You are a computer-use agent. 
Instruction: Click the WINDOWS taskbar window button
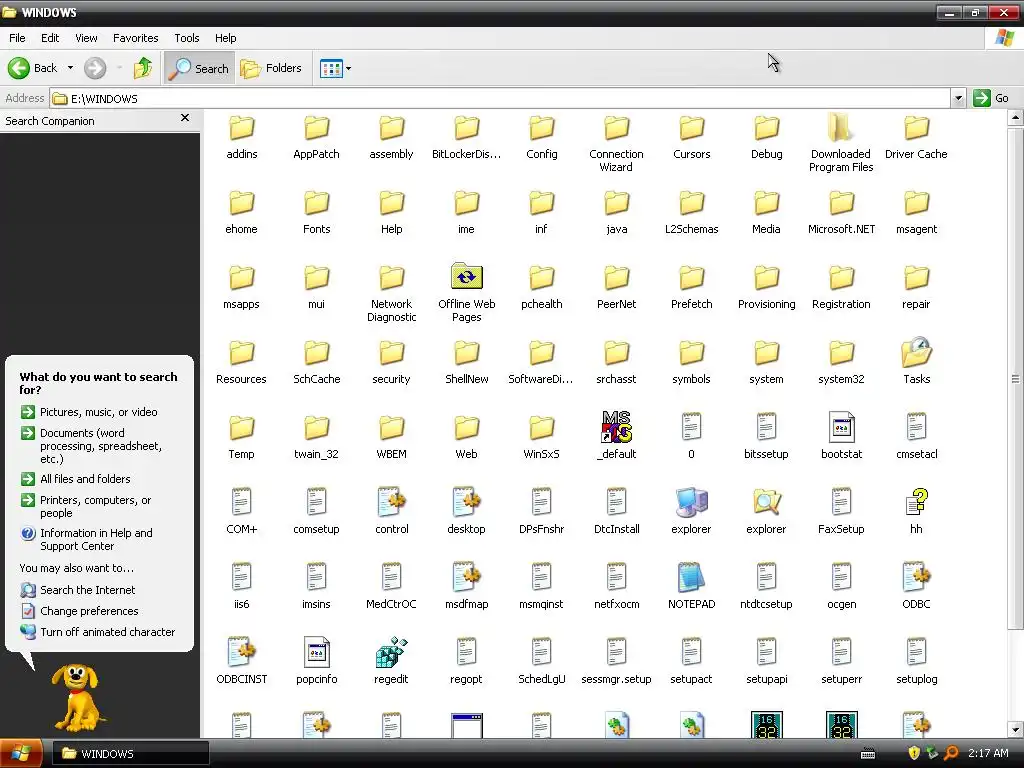(130, 754)
